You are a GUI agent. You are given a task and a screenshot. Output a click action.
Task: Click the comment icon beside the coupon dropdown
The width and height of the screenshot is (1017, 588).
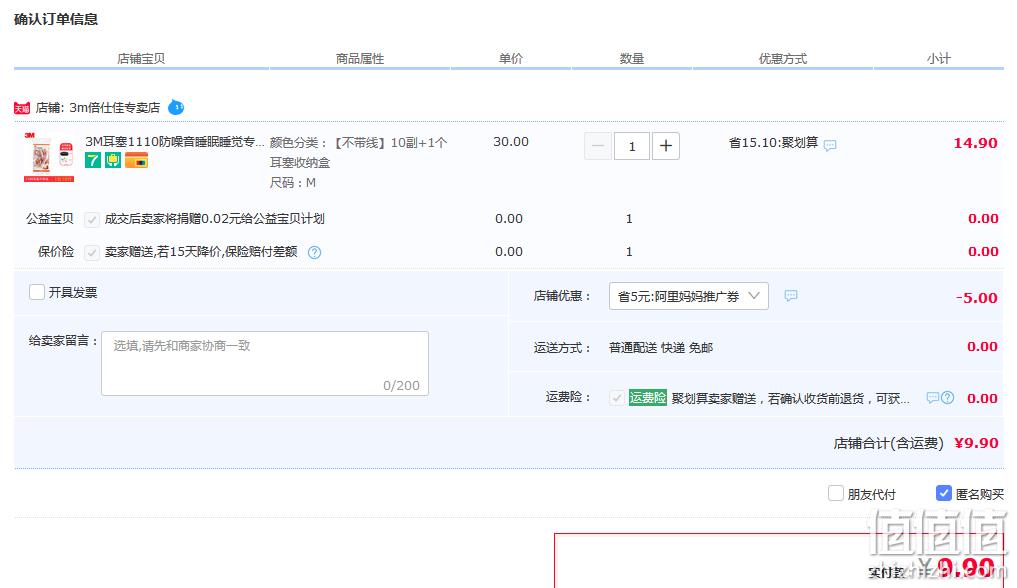791,296
